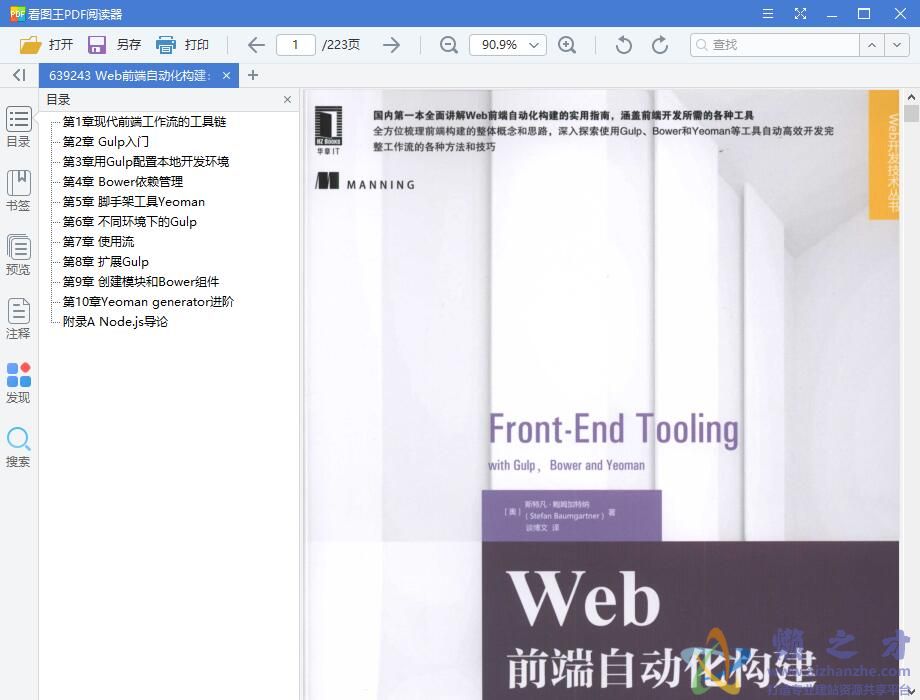Image resolution: width=920 pixels, height=700 pixels.
Task: Rotate page counterclockwise
Action: pyautogui.click(x=623, y=45)
